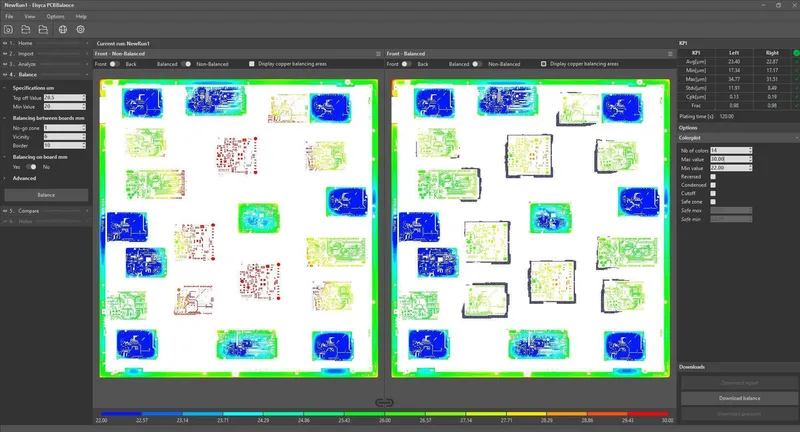Click the Min Value field under Specifications
Viewport: 800px width, 432px height.
point(64,106)
